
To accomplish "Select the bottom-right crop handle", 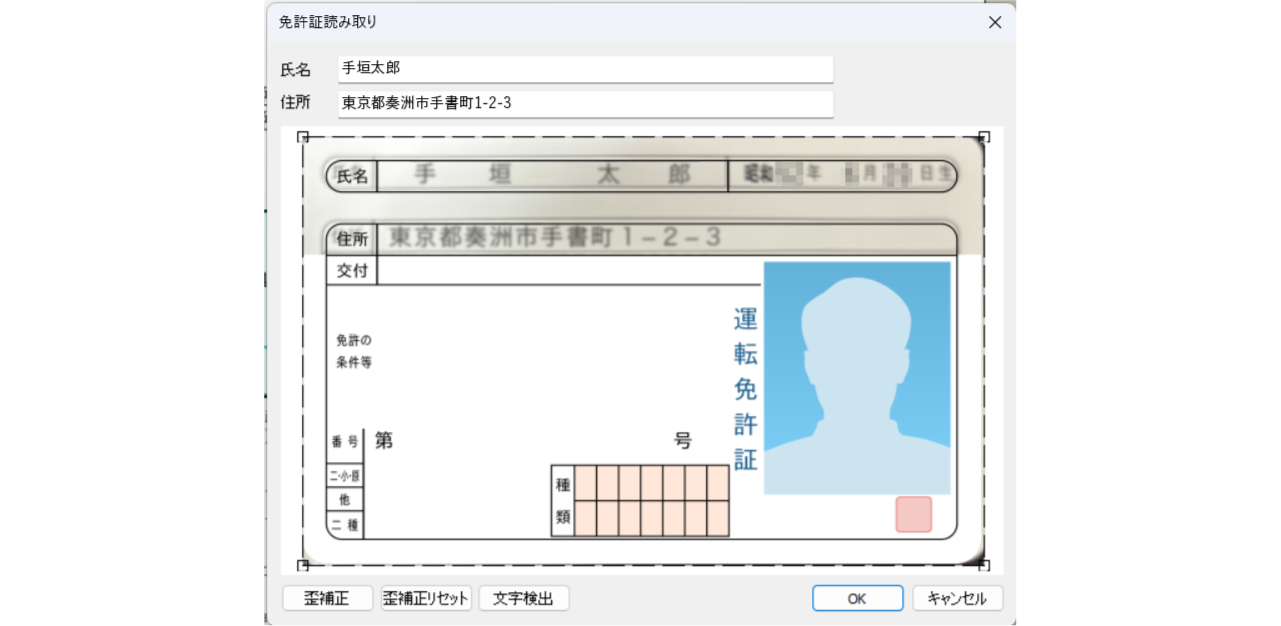I will point(984,563).
